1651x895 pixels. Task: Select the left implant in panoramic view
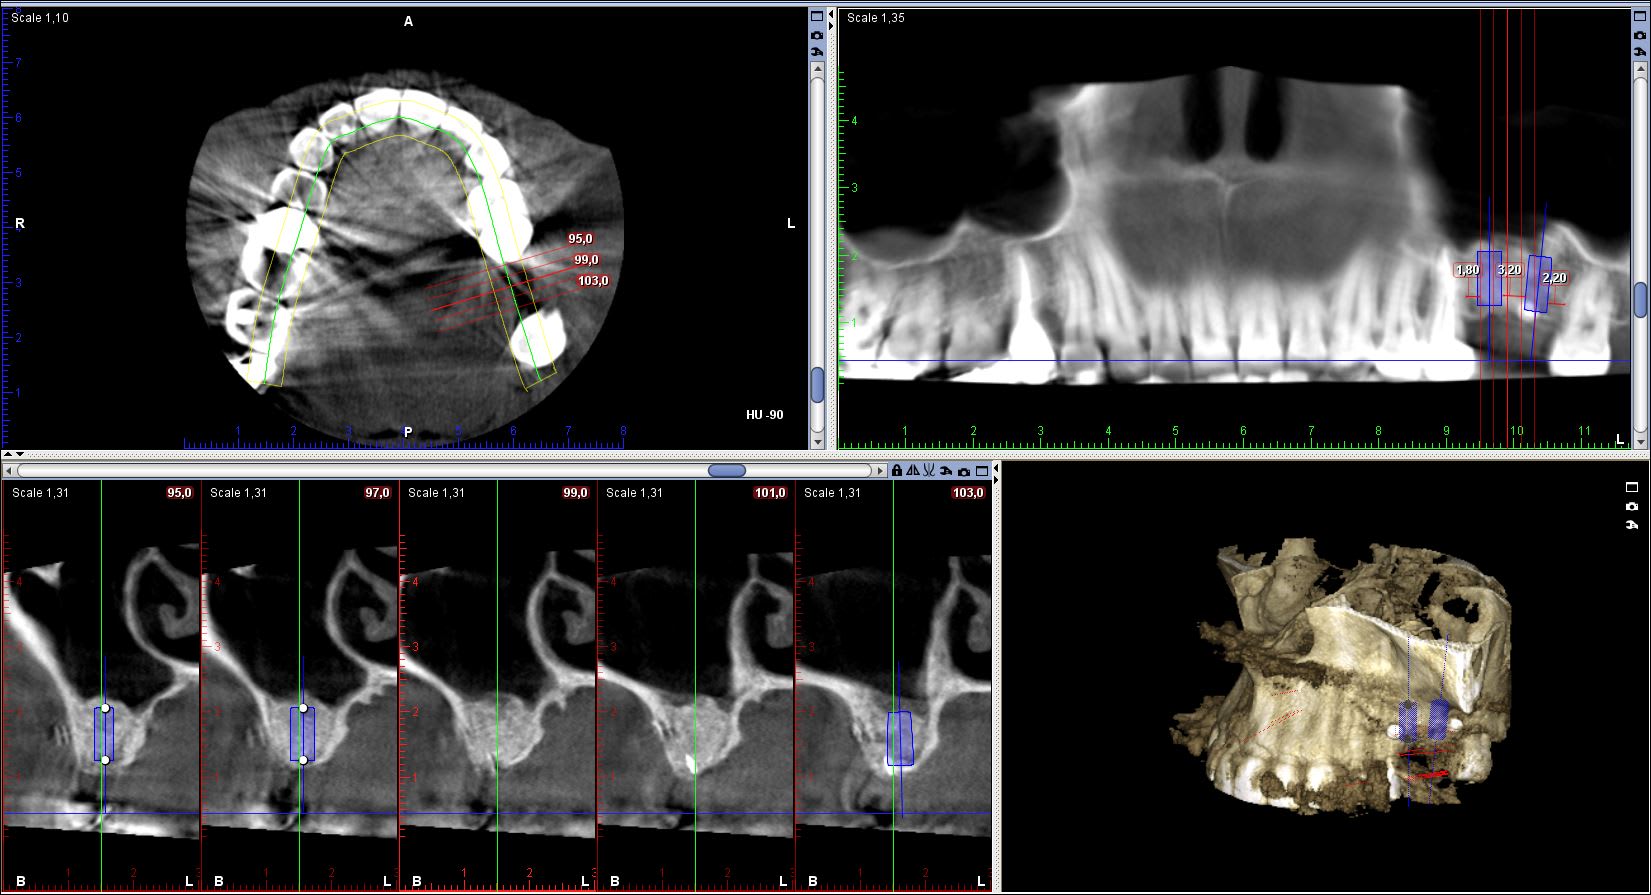[1489, 278]
